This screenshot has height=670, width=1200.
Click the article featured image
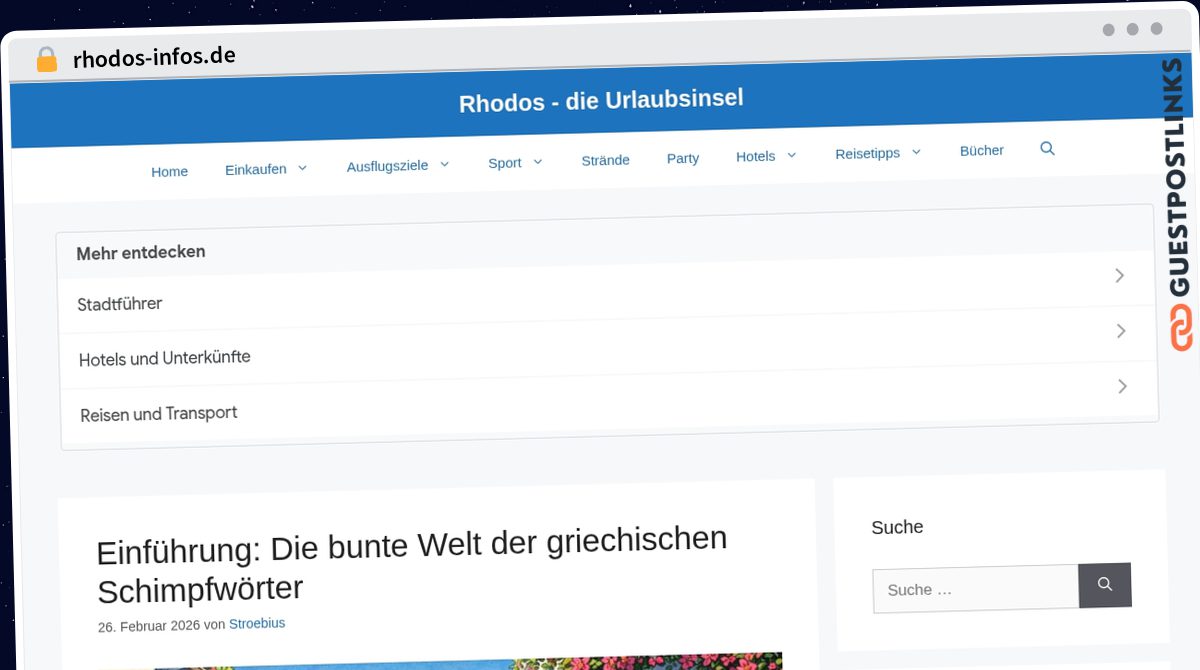coord(440,661)
